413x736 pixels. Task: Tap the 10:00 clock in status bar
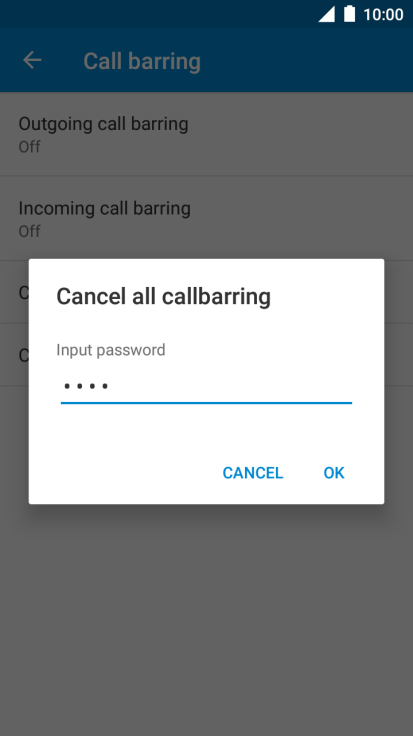383,14
